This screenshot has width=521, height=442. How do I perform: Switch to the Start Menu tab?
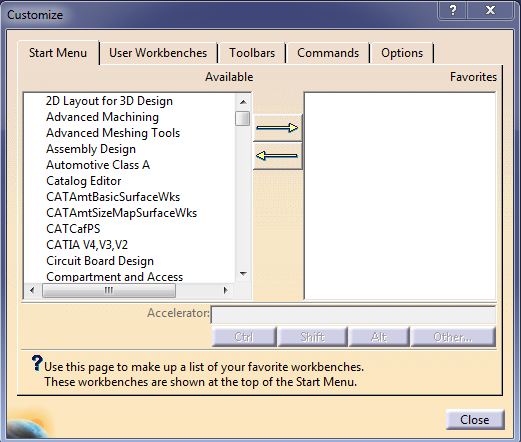point(58,53)
